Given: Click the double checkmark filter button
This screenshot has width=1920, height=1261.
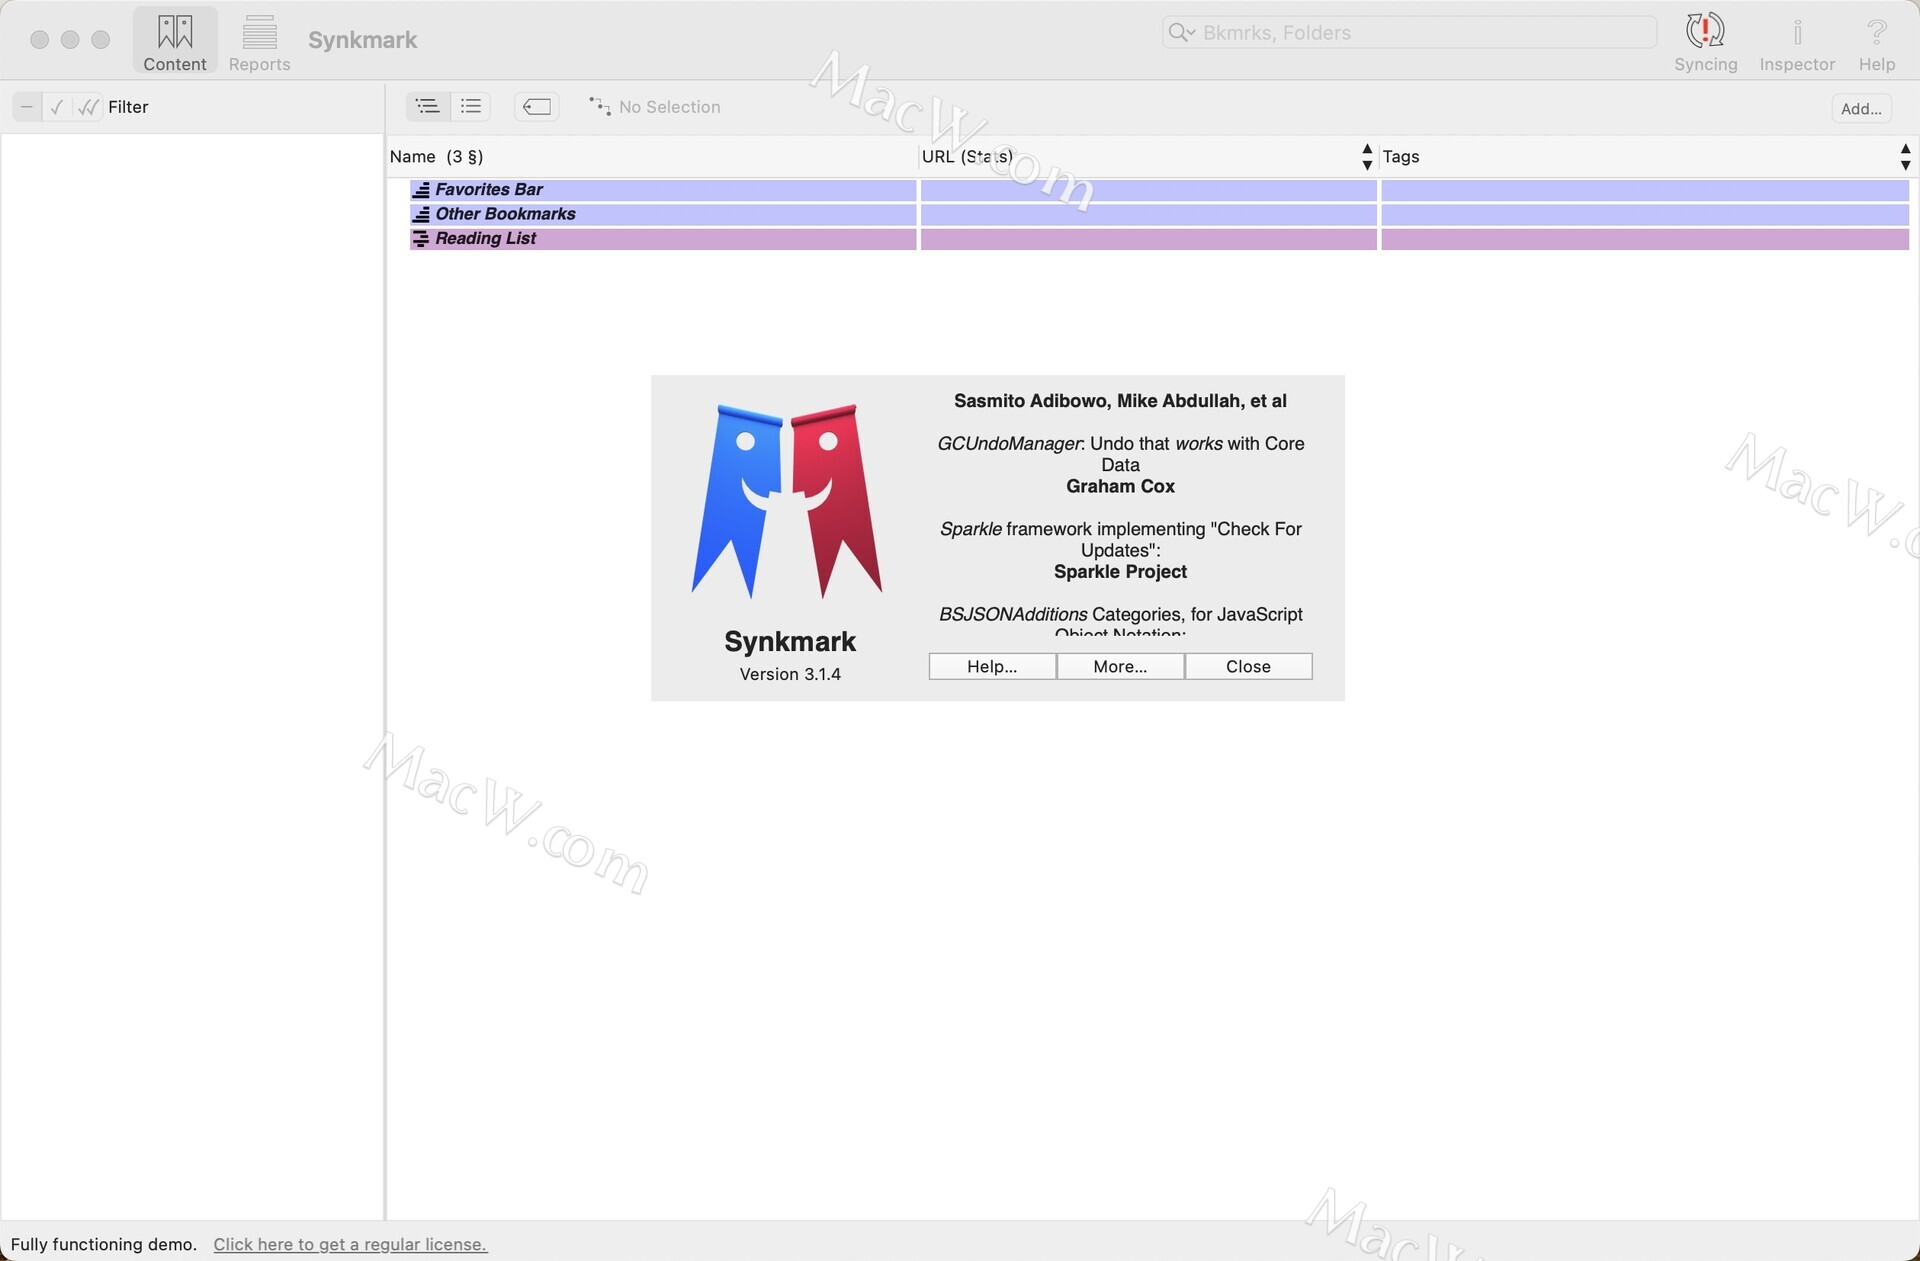Looking at the screenshot, I should (x=88, y=107).
